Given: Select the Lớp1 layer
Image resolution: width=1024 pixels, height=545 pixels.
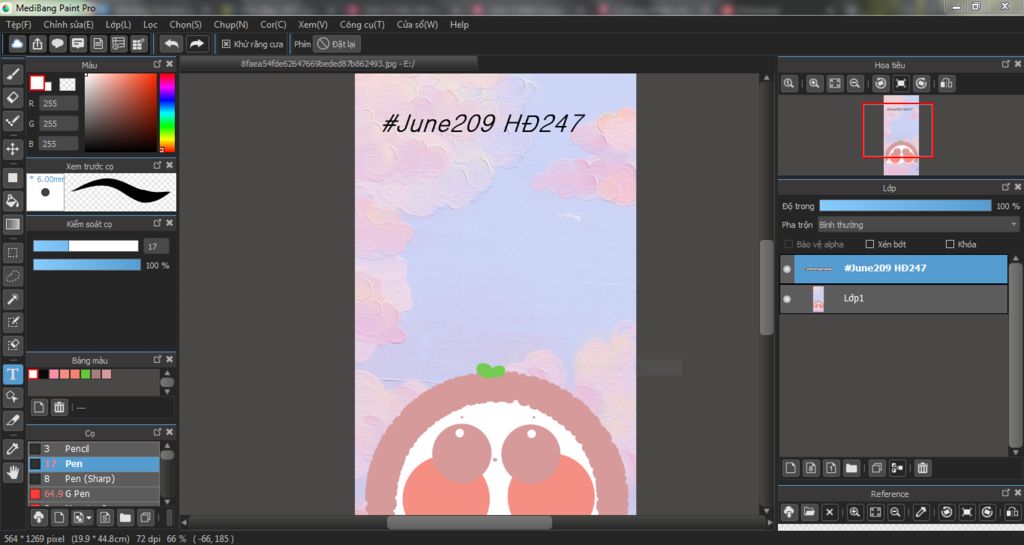Looking at the screenshot, I should click(893, 298).
